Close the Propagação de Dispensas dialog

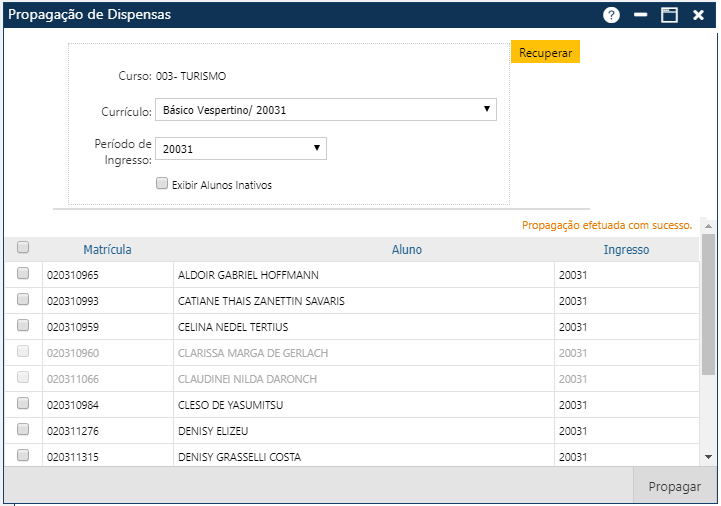click(698, 15)
